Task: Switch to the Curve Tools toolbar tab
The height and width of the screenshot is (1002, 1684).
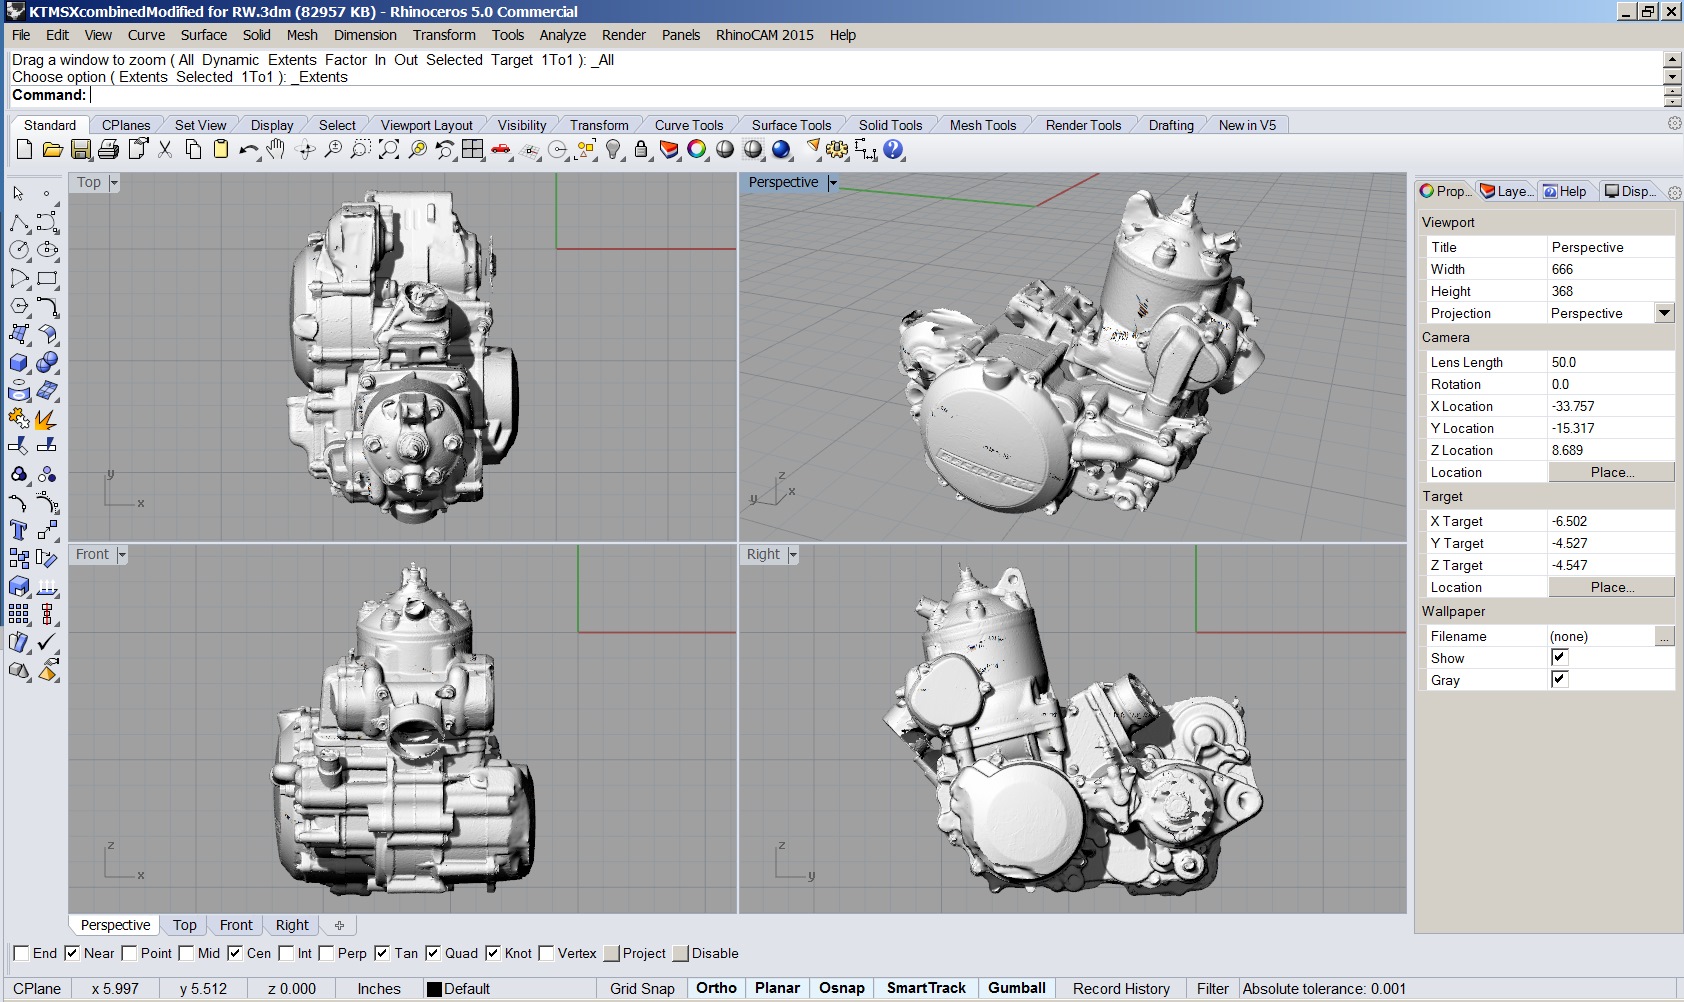Action: point(689,125)
